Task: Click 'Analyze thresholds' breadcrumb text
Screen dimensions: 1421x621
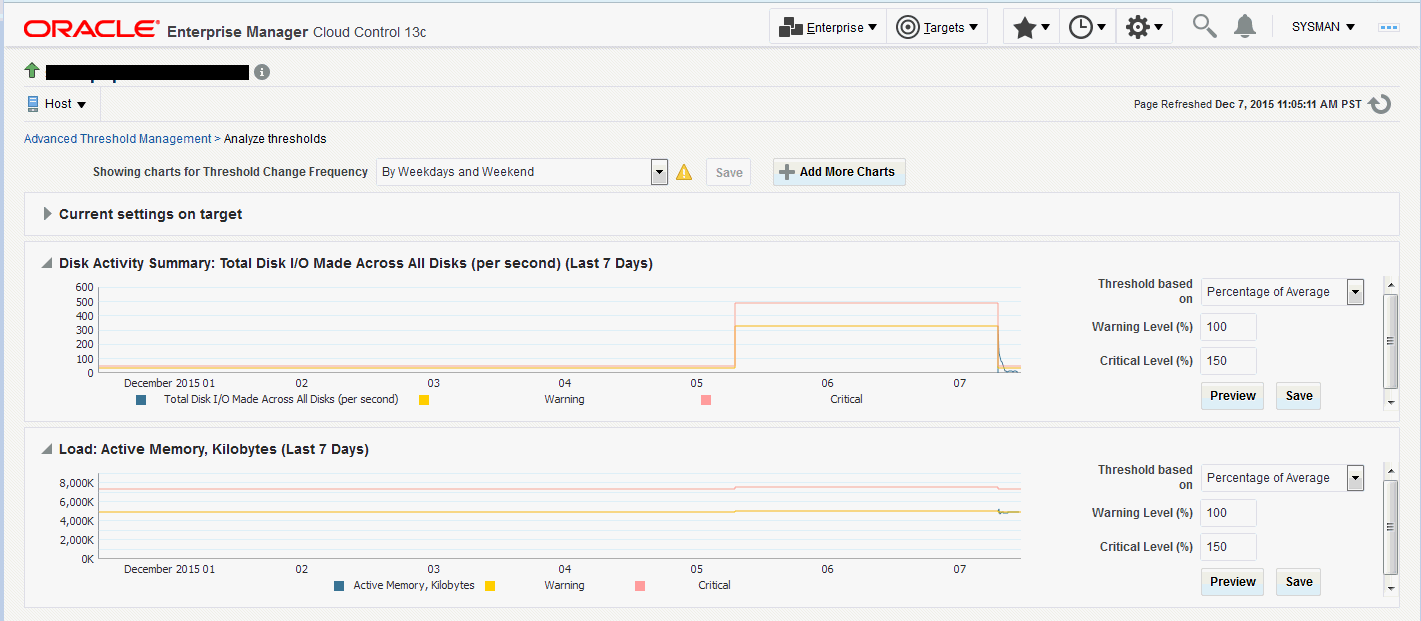Action: [275, 139]
